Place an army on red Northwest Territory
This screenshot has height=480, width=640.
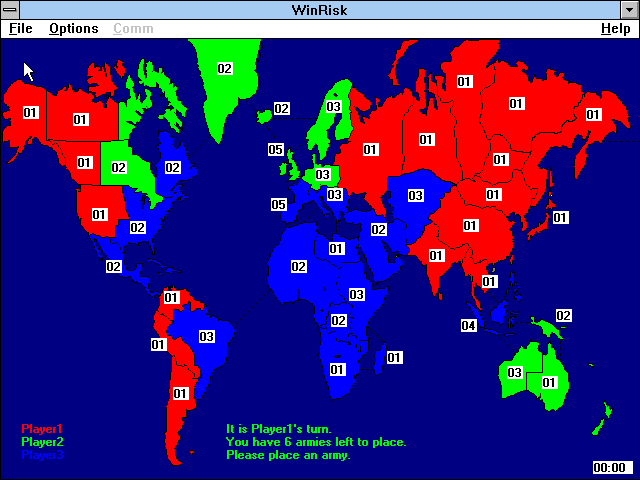pos(80,120)
